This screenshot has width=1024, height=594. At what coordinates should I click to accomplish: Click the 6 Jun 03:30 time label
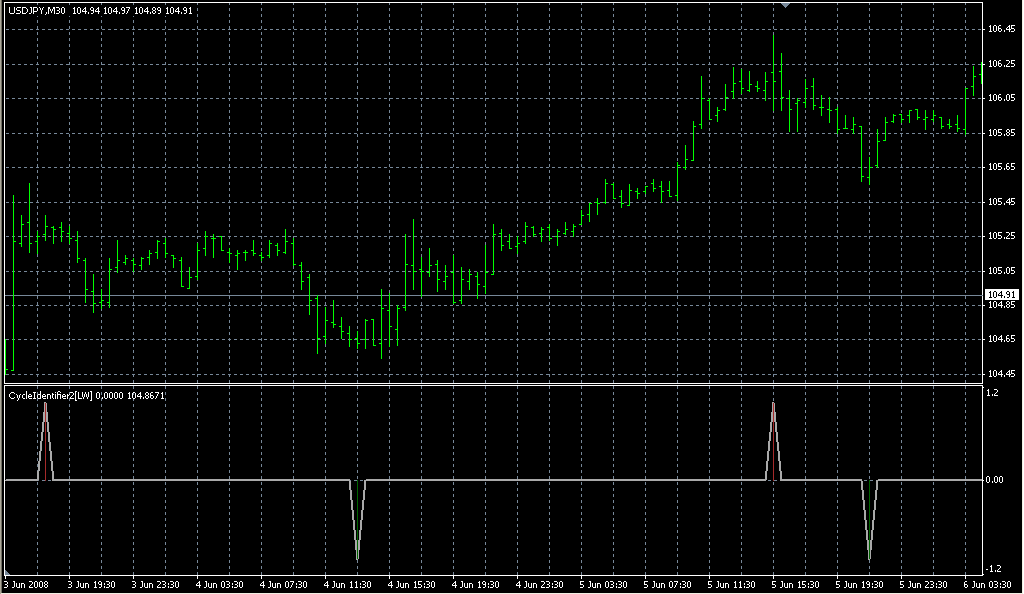(987, 585)
